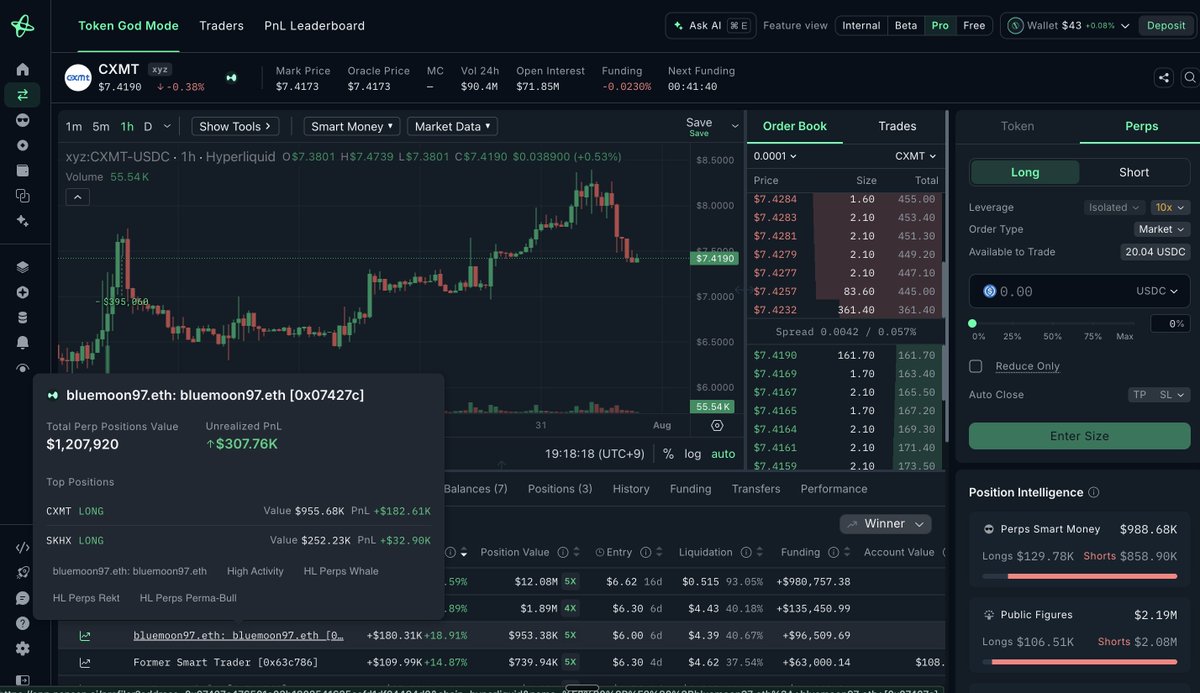Open the Performance tab

(x=834, y=489)
